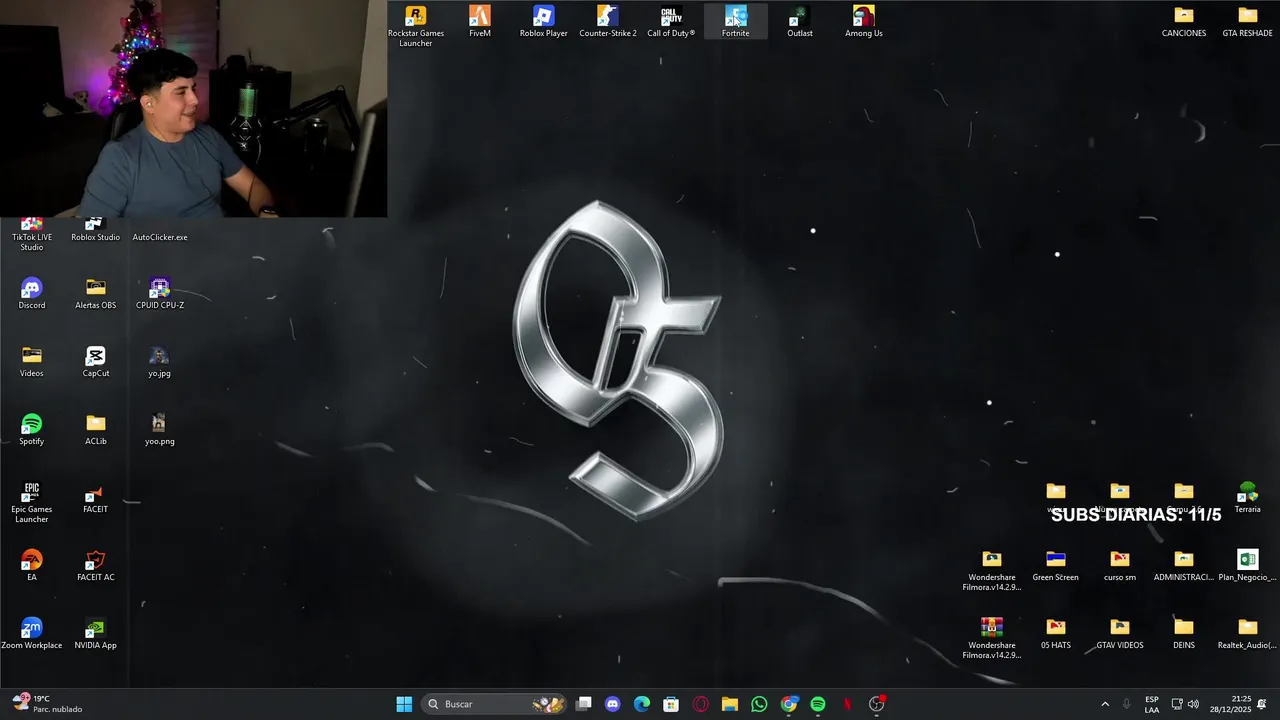Select the Call of Duty shortcut
The width and height of the screenshot is (1280, 720).
point(671,22)
